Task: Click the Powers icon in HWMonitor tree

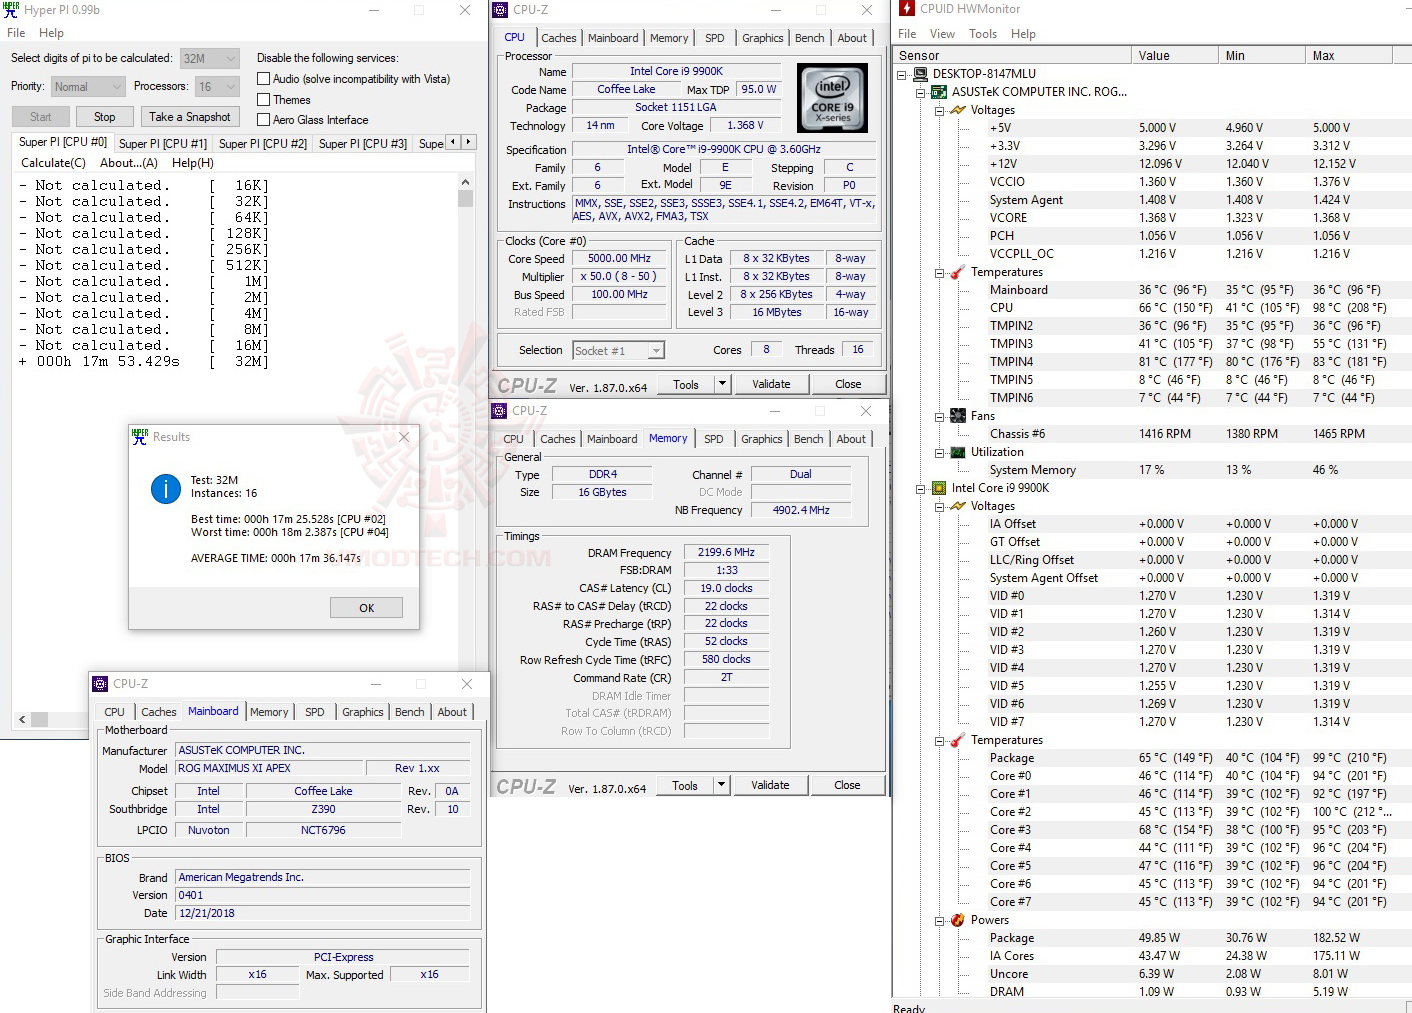Action: click(x=958, y=920)
